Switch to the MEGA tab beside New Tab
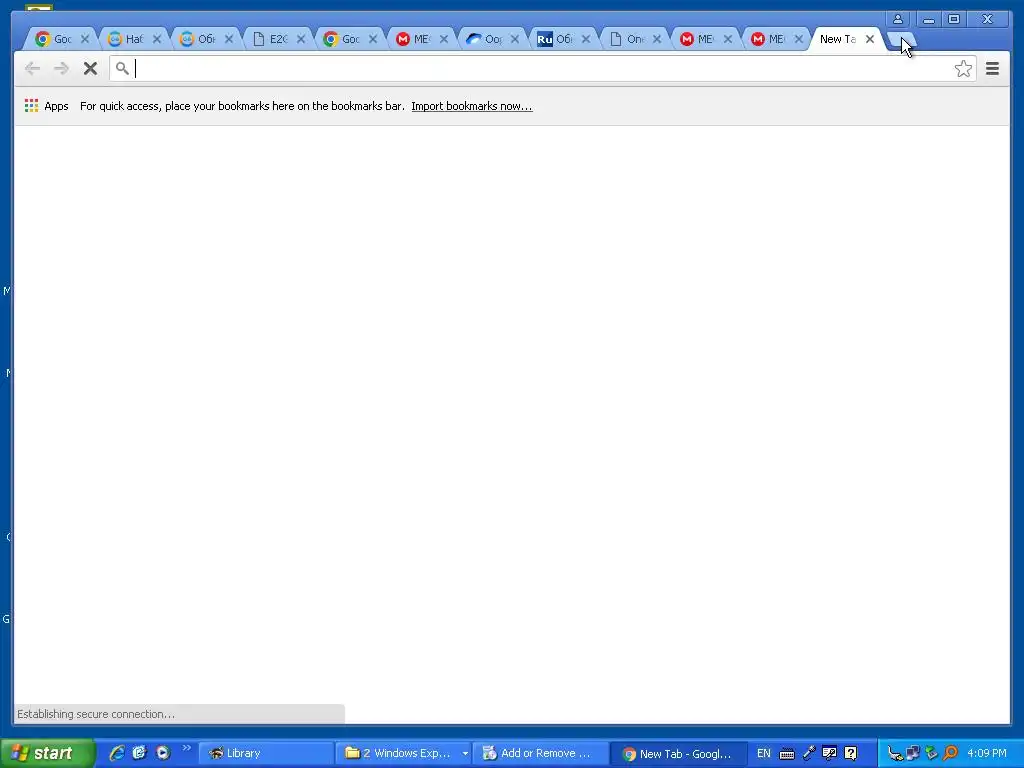Image resolution: width=1024 pixels, height=768 pixels. (x=776, y=39)
